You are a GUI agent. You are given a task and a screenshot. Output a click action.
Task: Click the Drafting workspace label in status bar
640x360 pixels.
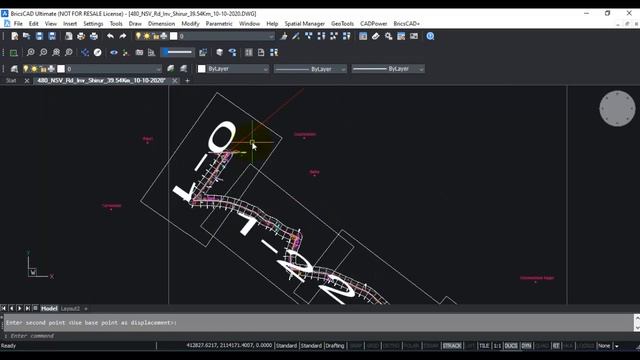click(x=335, y=346)
